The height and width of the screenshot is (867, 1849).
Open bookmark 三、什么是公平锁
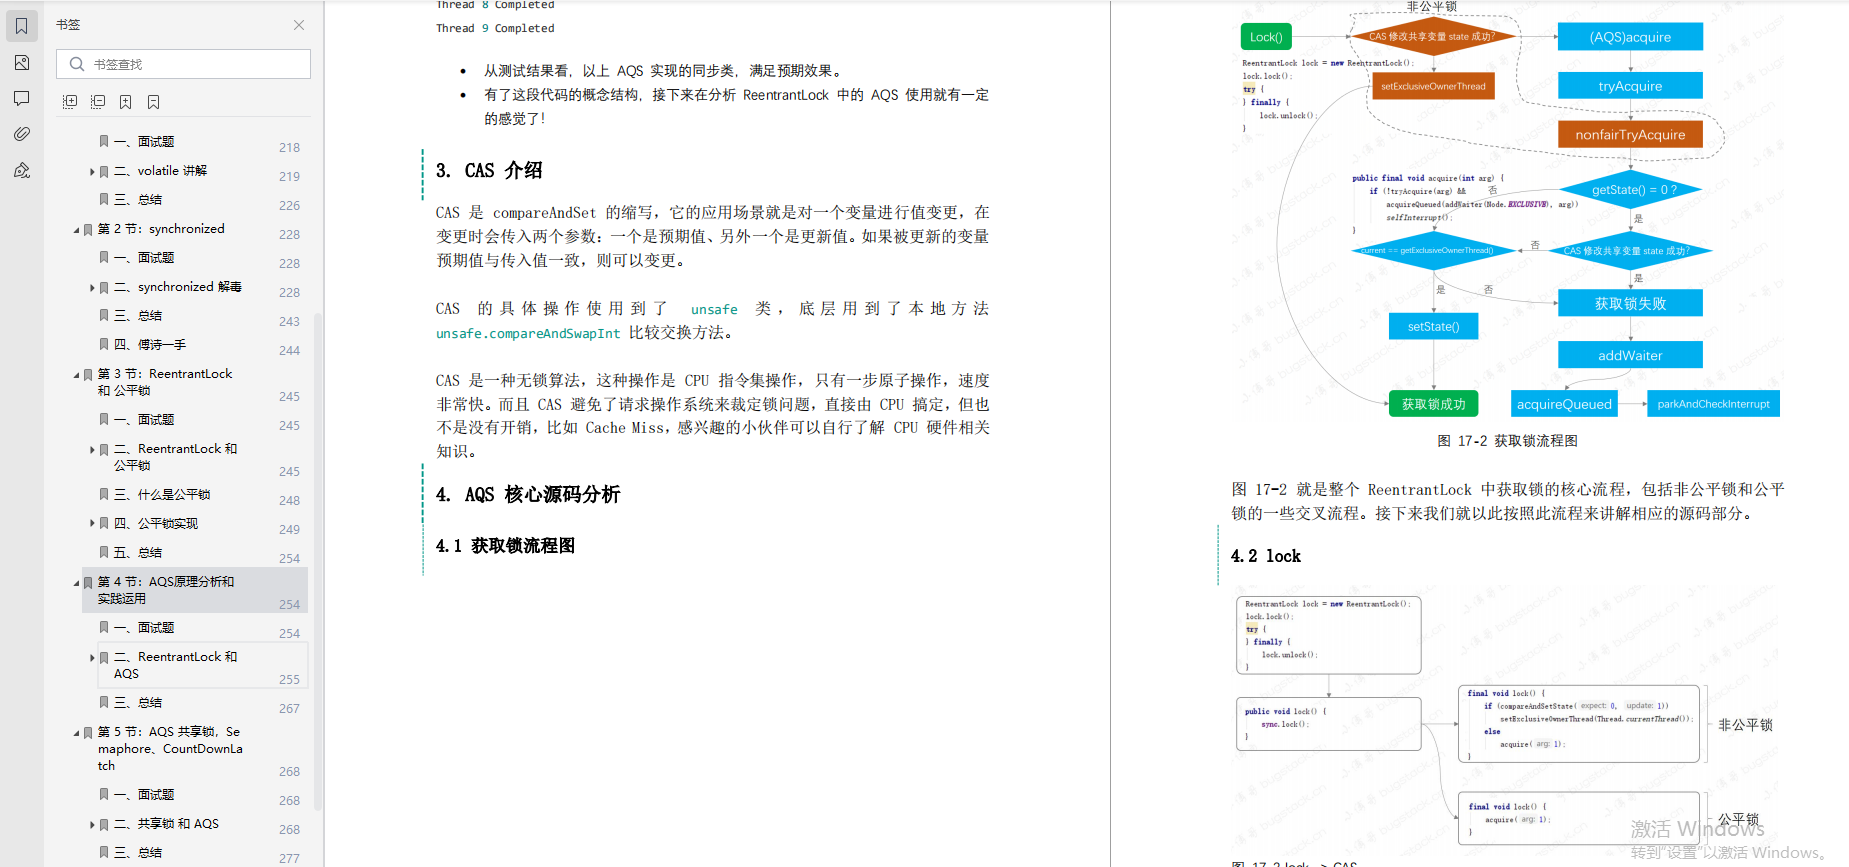[x=162, y=495]
